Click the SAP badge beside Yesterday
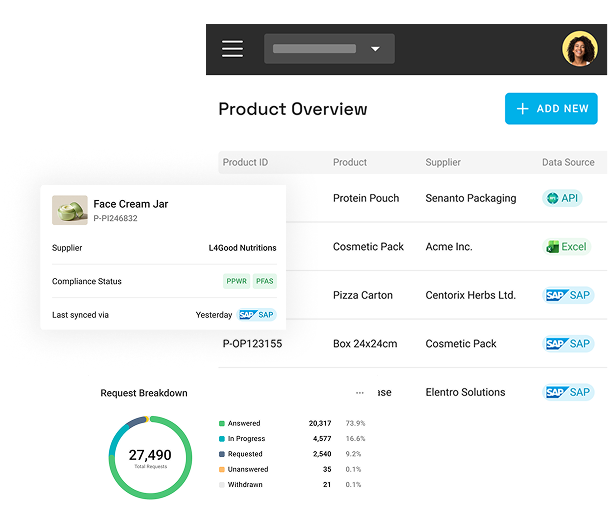 coord(256,315)
